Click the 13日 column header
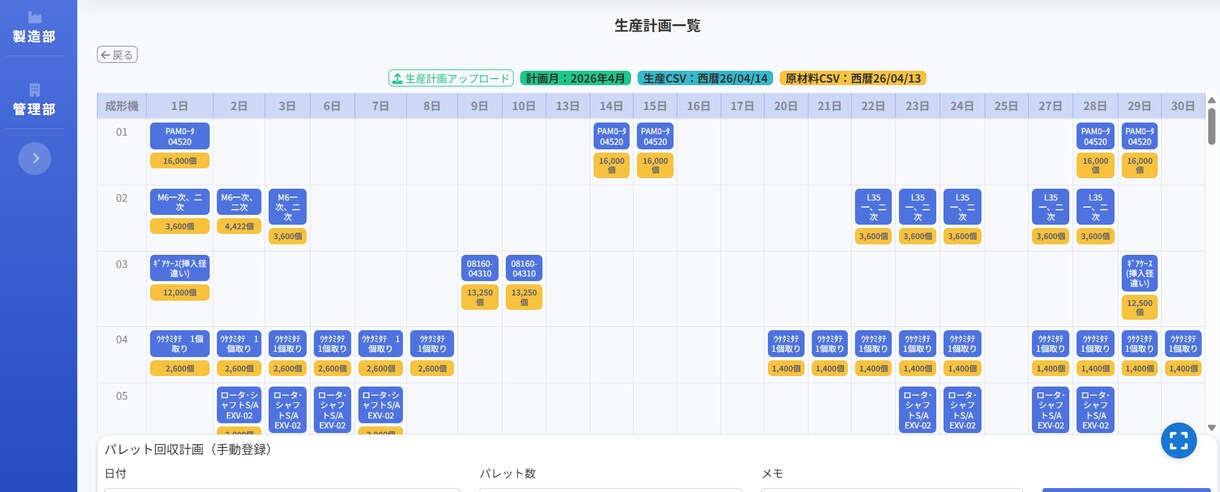This screenshot has height=492, width=1220. point(568,106)
